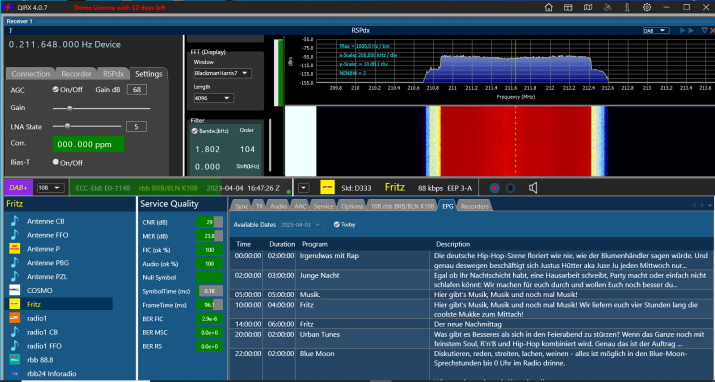Switch to the RSPdx tab
The image size is (715, 382).
[113, 74]
